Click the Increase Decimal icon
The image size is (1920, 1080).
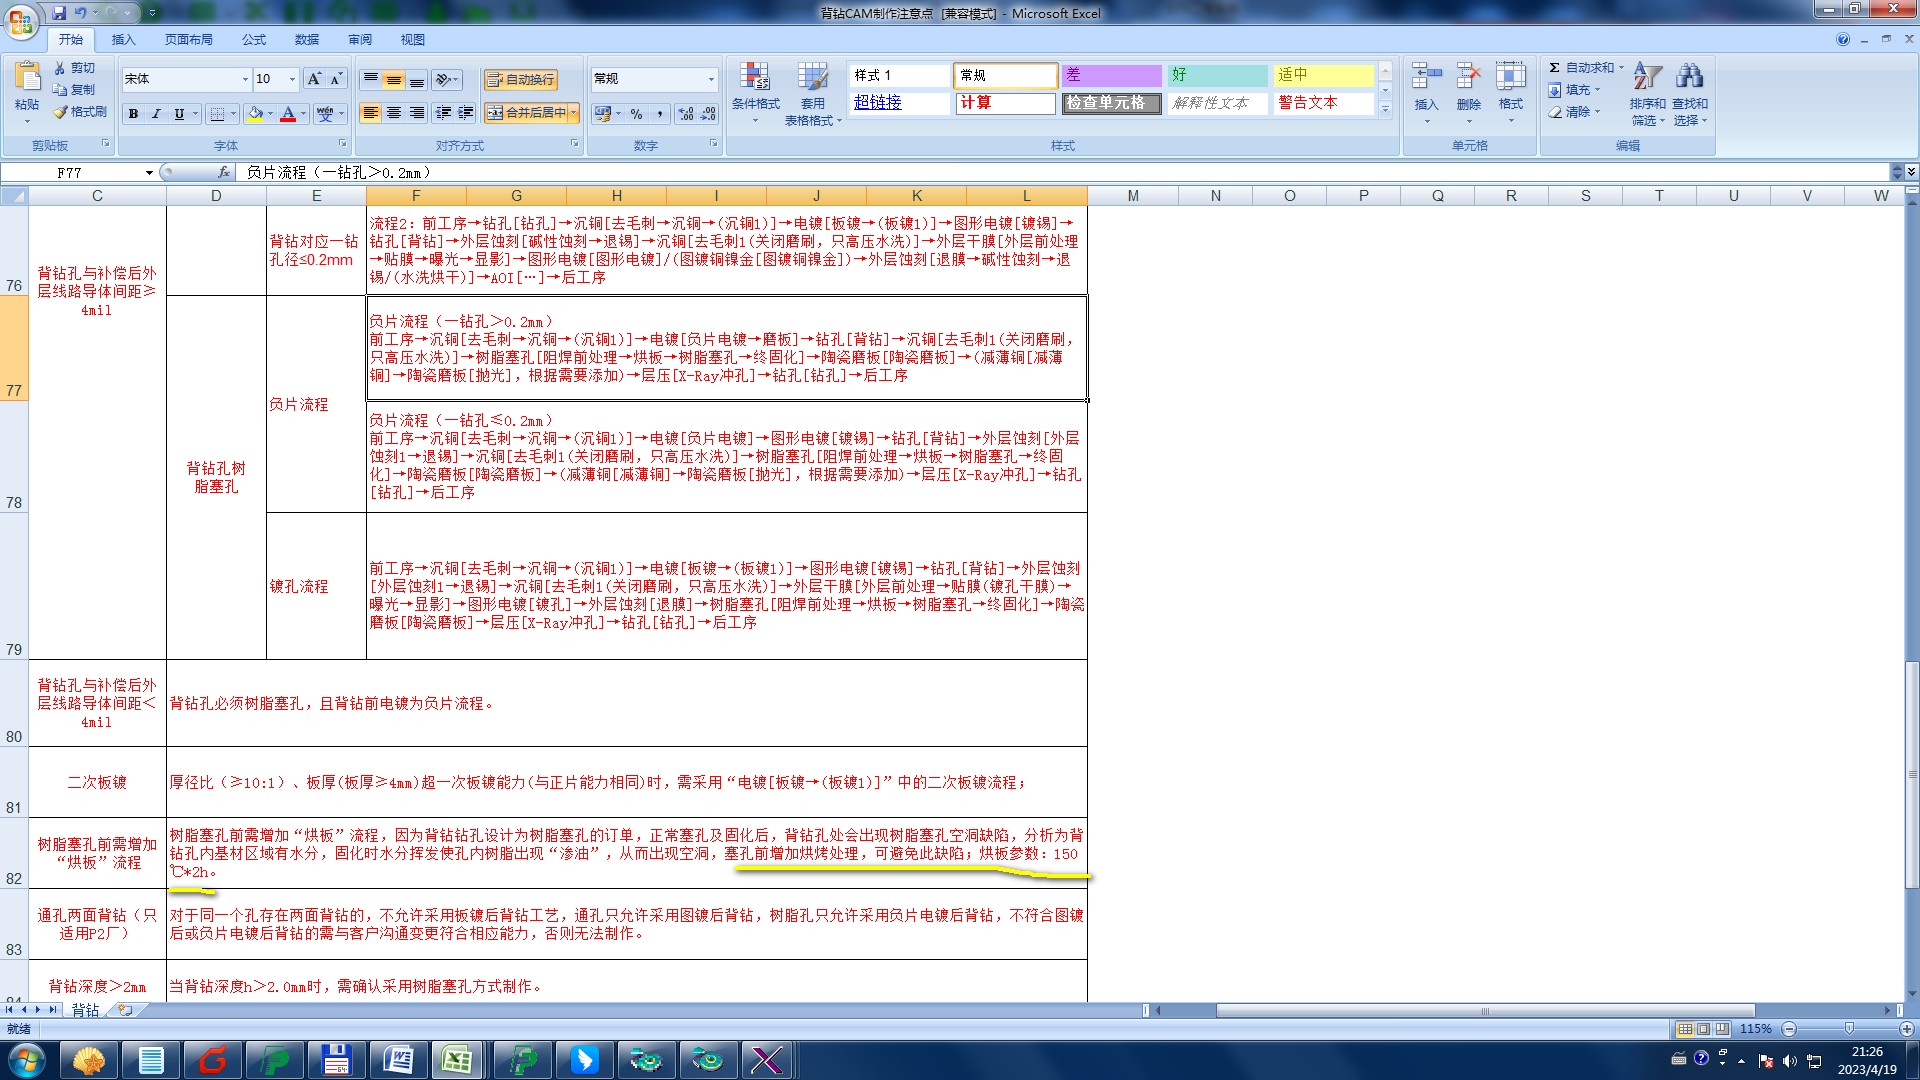686,114
